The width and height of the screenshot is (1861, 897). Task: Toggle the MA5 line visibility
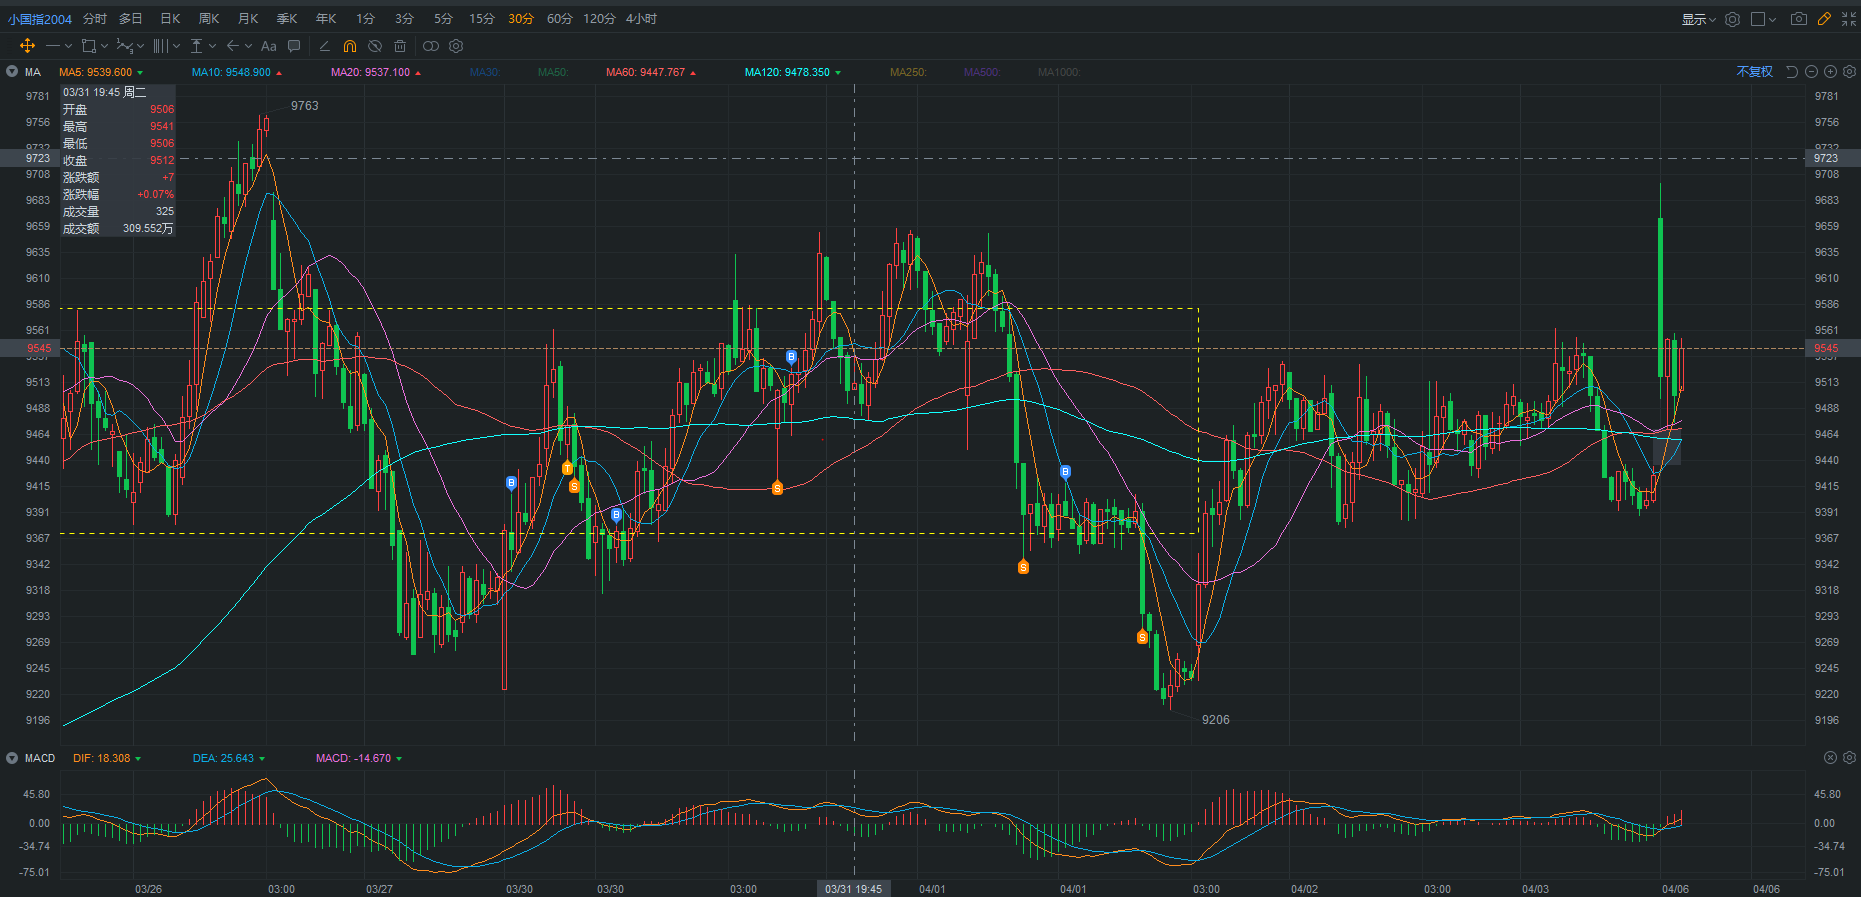pos(101,72)
